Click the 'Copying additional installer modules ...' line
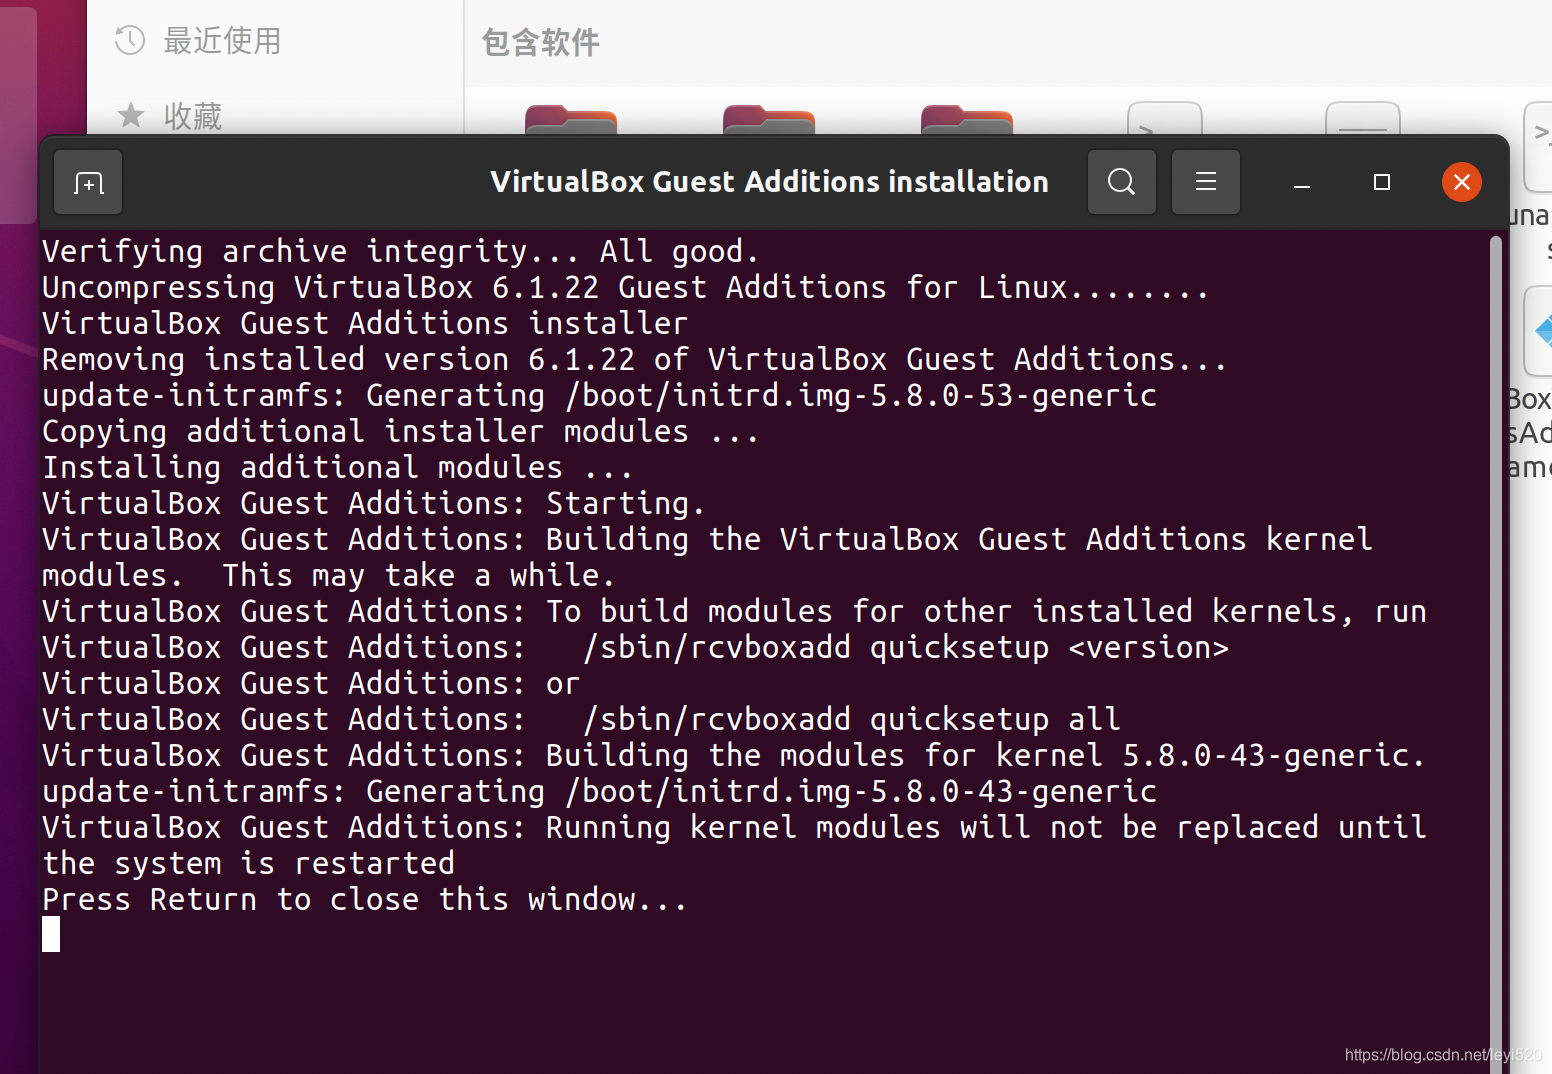The width and height of the screenshot is (1552, 1074). [x=400, y=431]
